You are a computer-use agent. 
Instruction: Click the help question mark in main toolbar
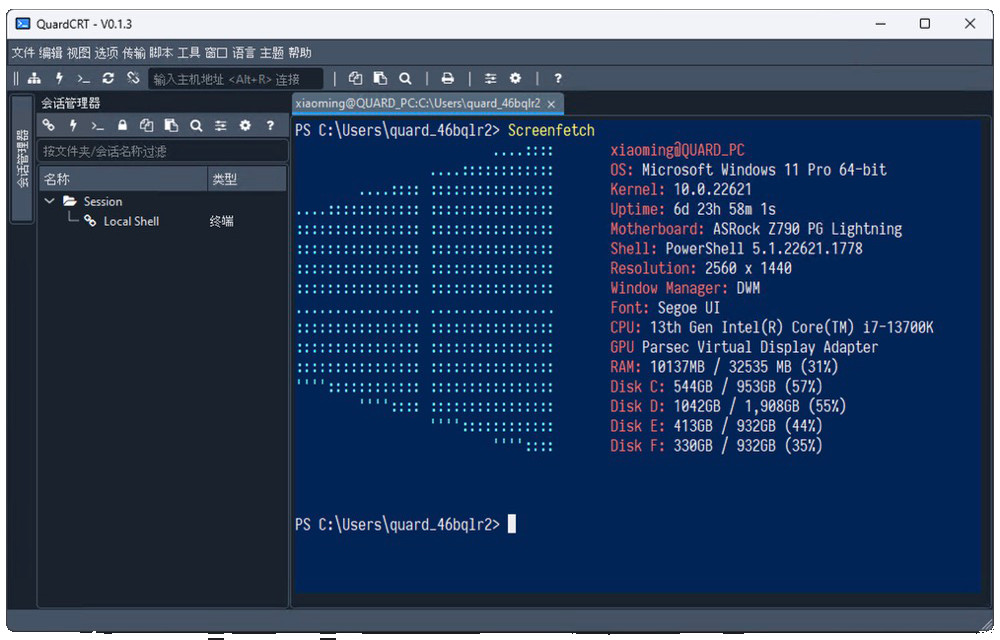(558, 78)
